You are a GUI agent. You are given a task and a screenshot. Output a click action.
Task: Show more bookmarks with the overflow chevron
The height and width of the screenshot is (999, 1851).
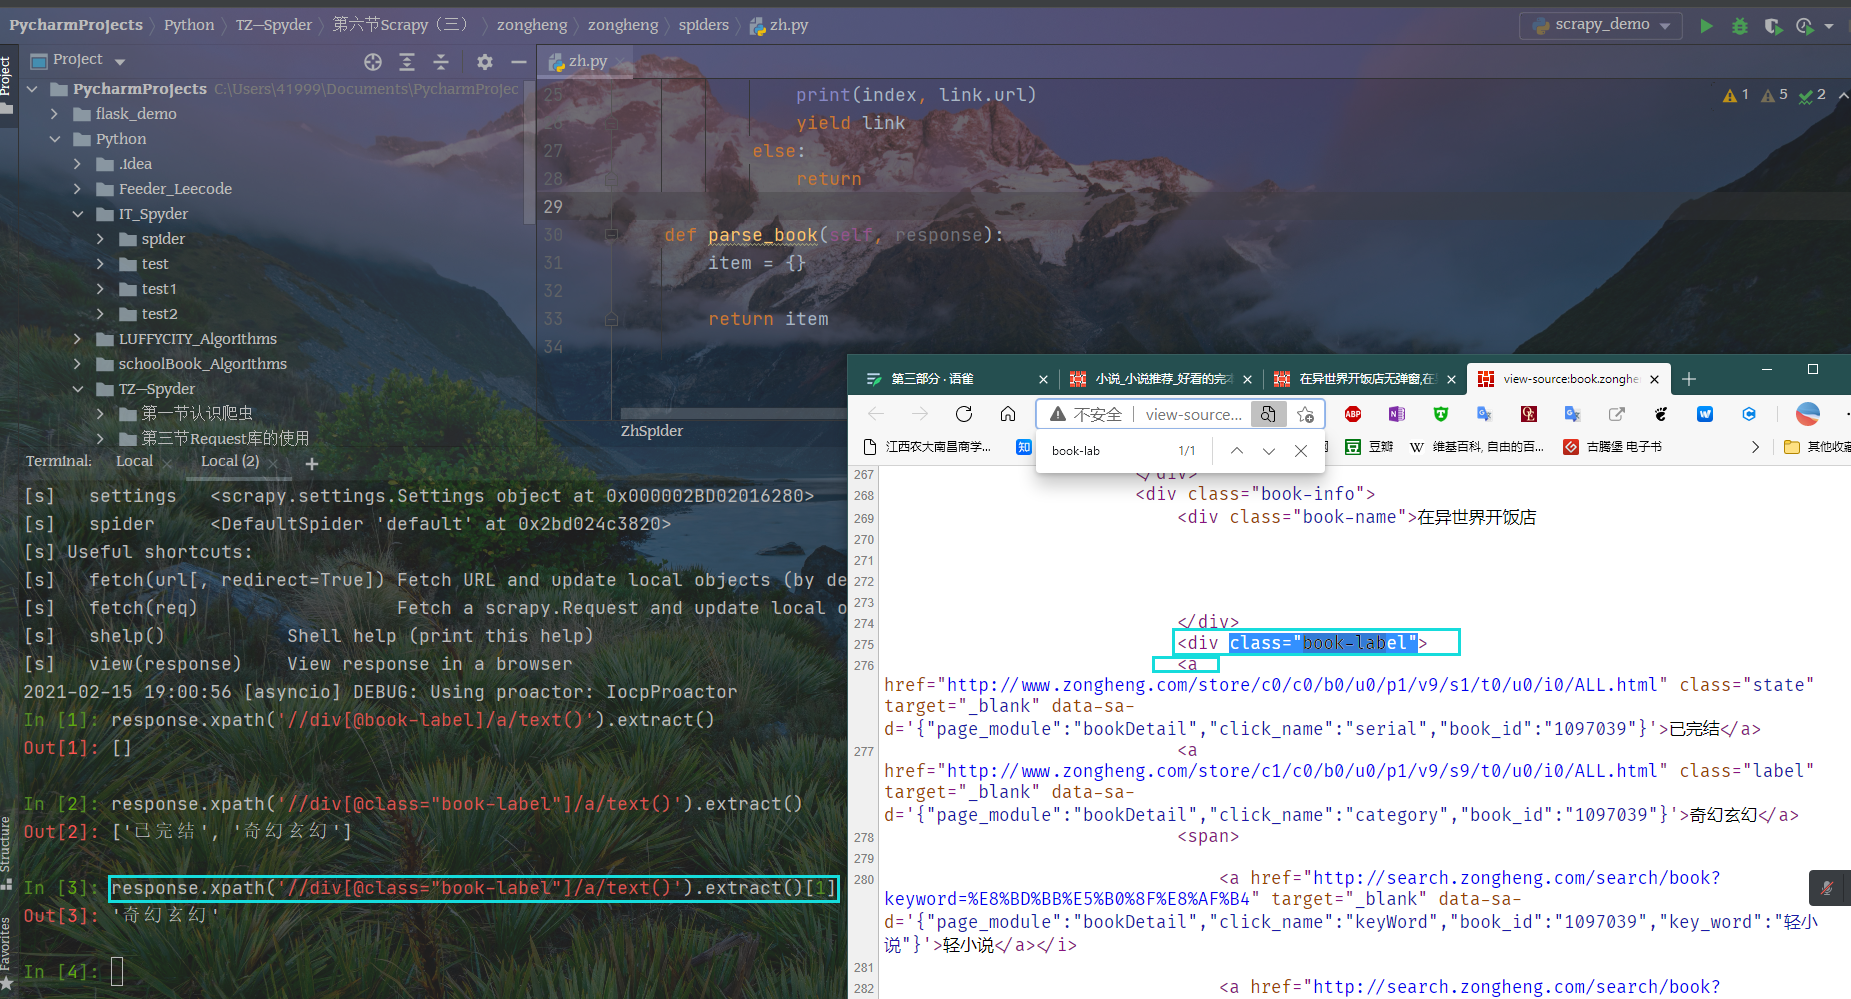coord(1755,447)
